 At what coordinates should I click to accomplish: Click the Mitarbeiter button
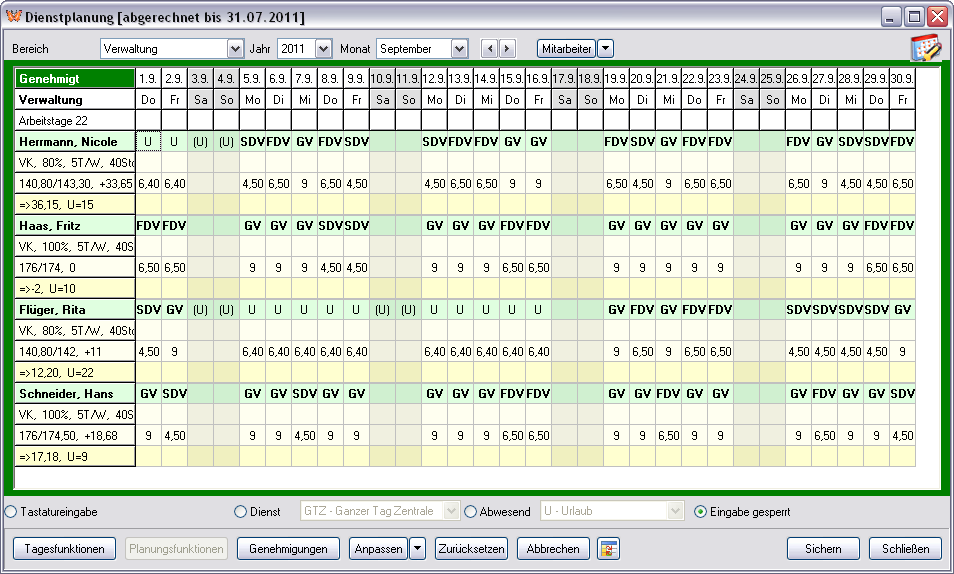(566, 49)
